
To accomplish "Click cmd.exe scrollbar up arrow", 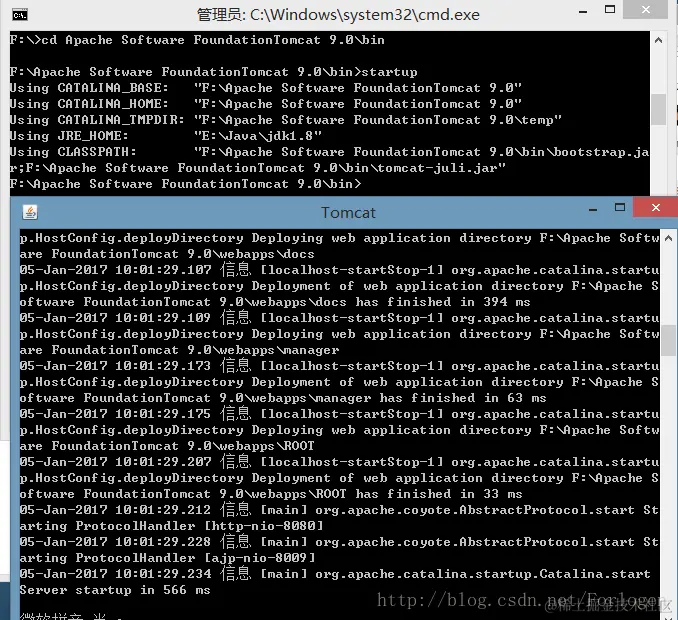I will click(x=659, y=41).
